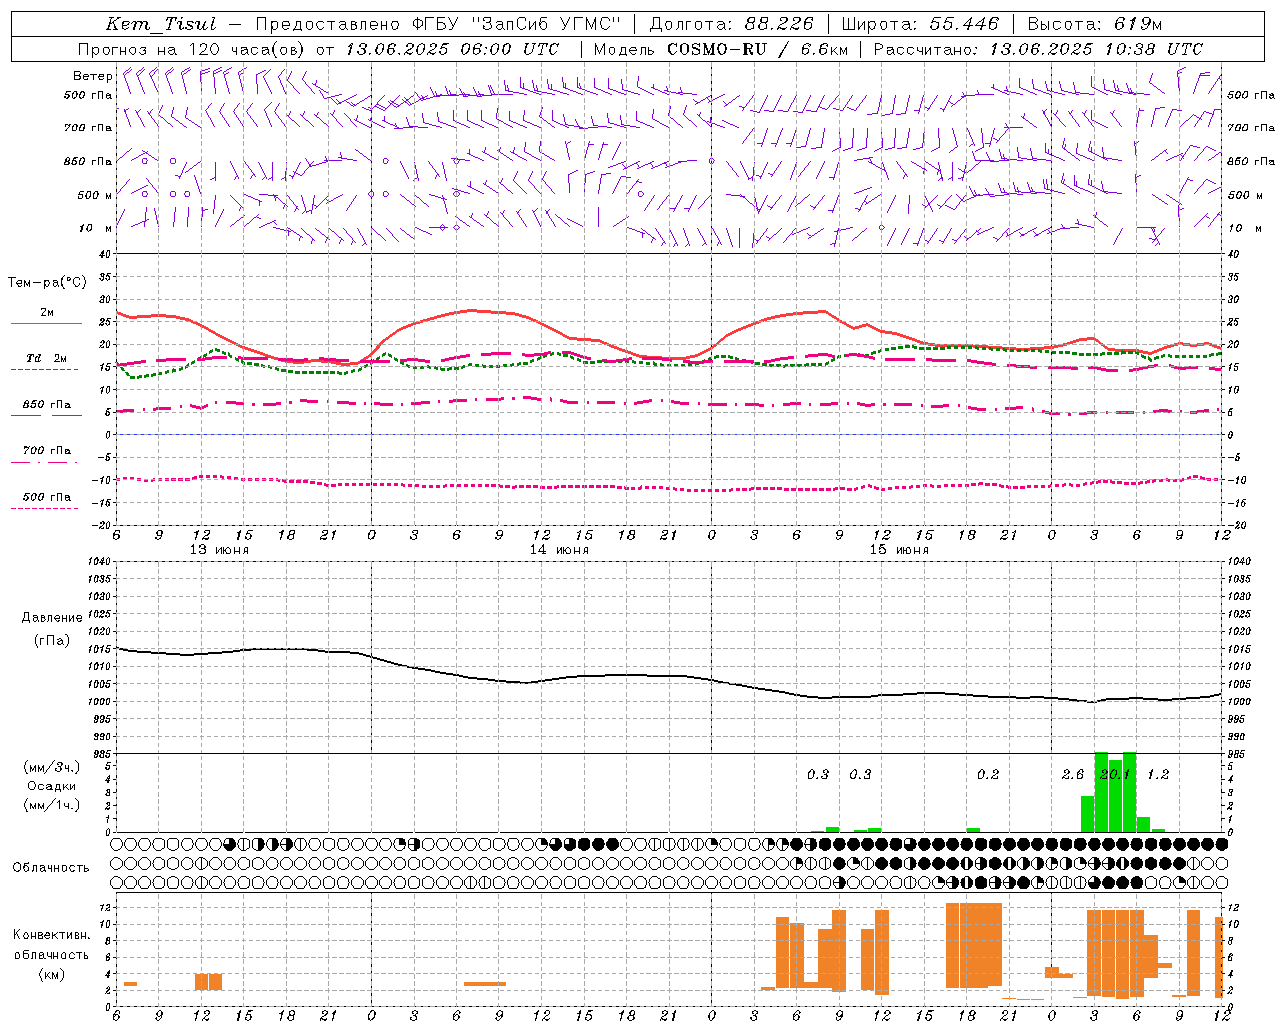The image size is (1280, 1024).
Task: Click the left temperature axis value -20
Action: [103, 524]
